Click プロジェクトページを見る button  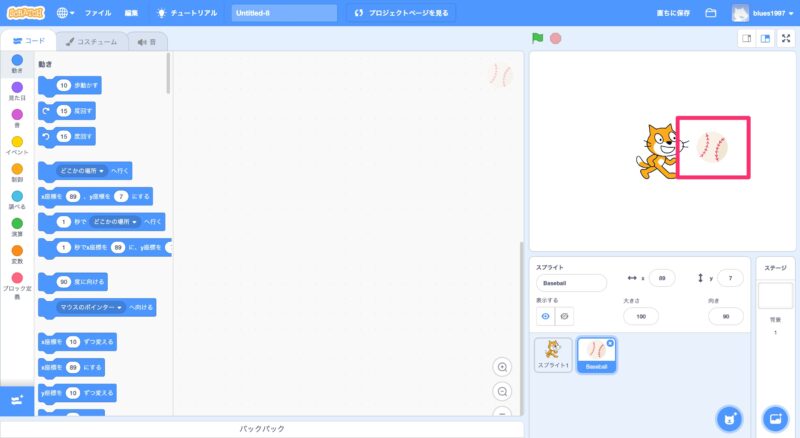[x=404, y=14]
